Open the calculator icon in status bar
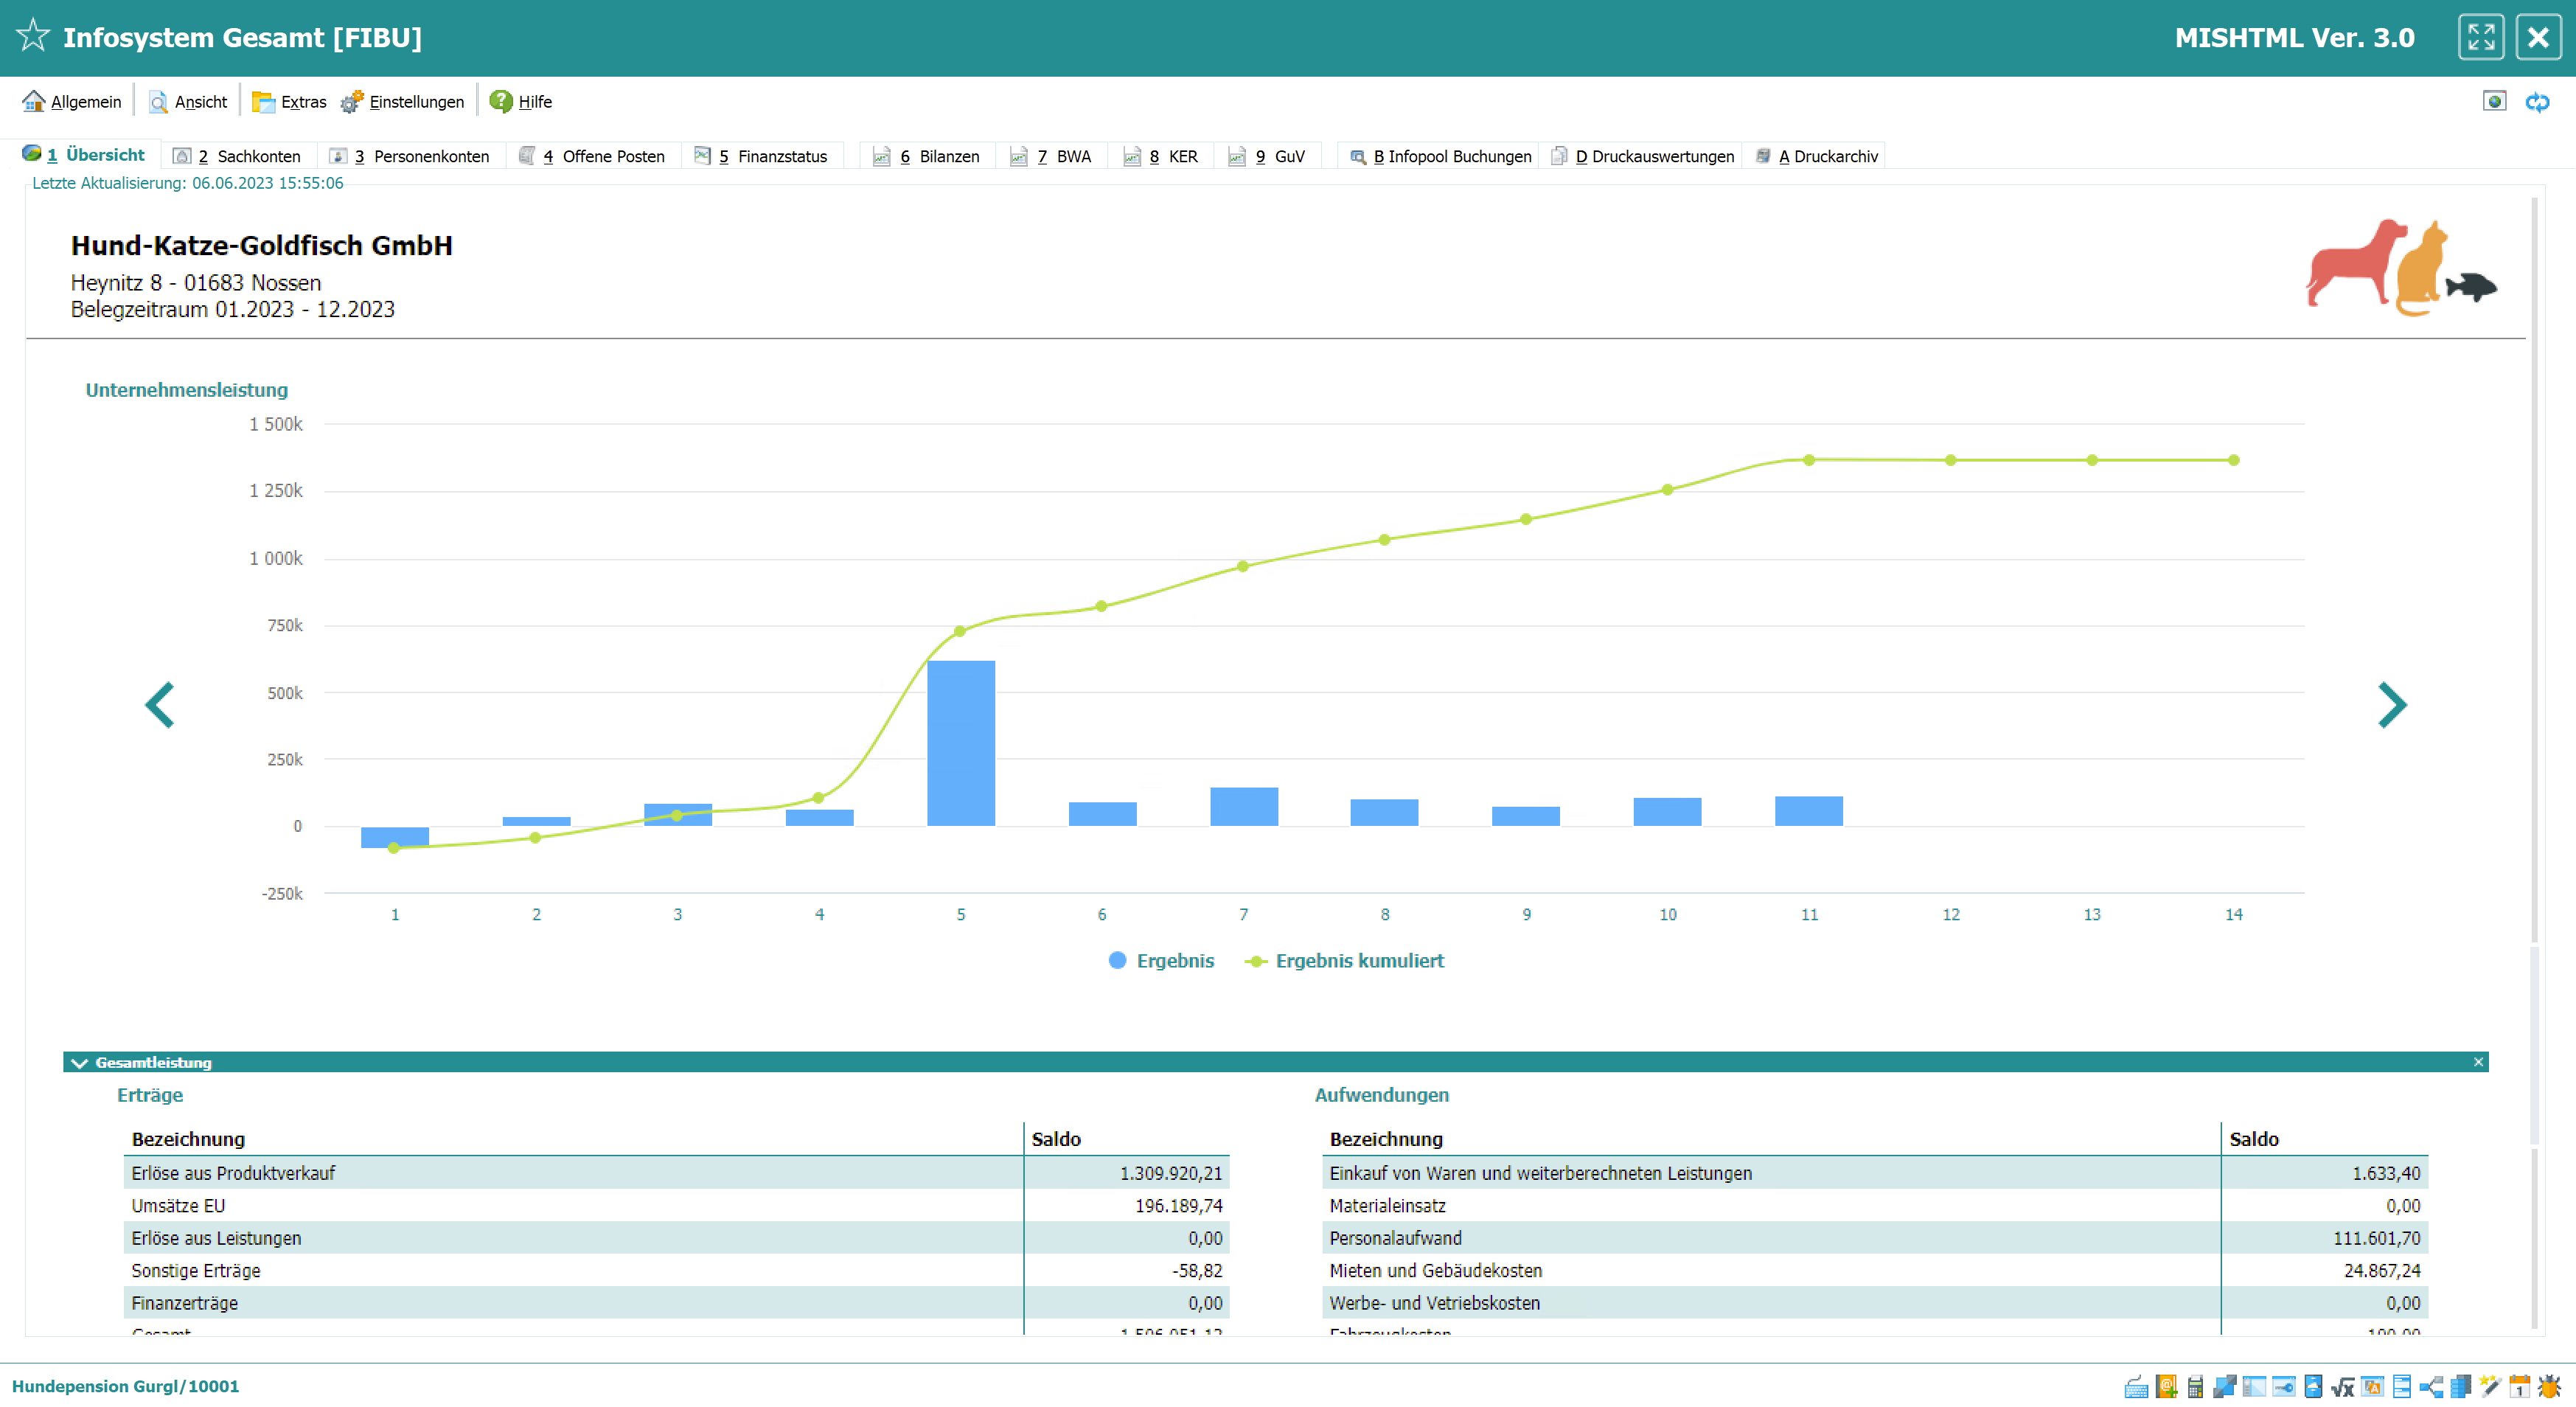The width and height of the screenshot is (2576, 1407). pyautogui.click(x=2195, y=1387)
